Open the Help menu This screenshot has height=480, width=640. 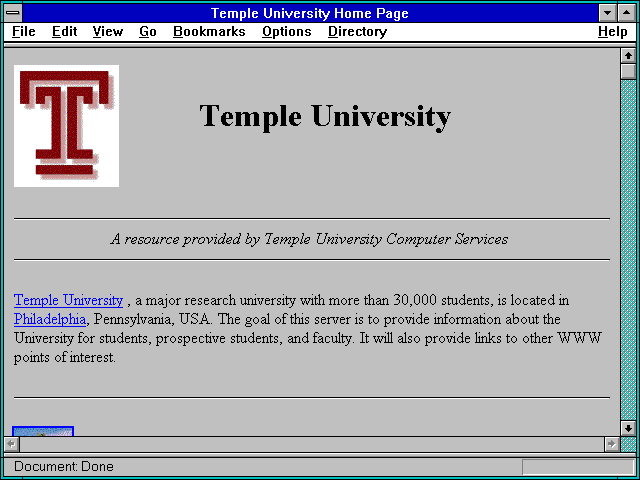[x=613, y=32]
